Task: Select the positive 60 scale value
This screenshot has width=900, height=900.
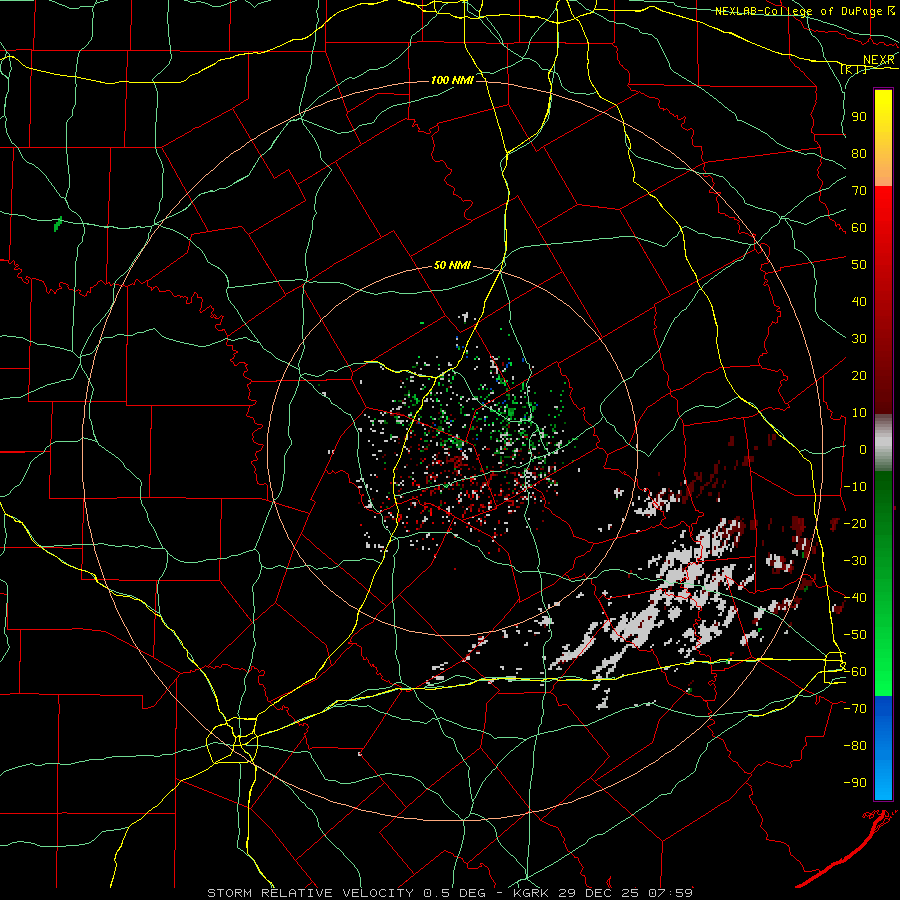Action: coord(859,227)
